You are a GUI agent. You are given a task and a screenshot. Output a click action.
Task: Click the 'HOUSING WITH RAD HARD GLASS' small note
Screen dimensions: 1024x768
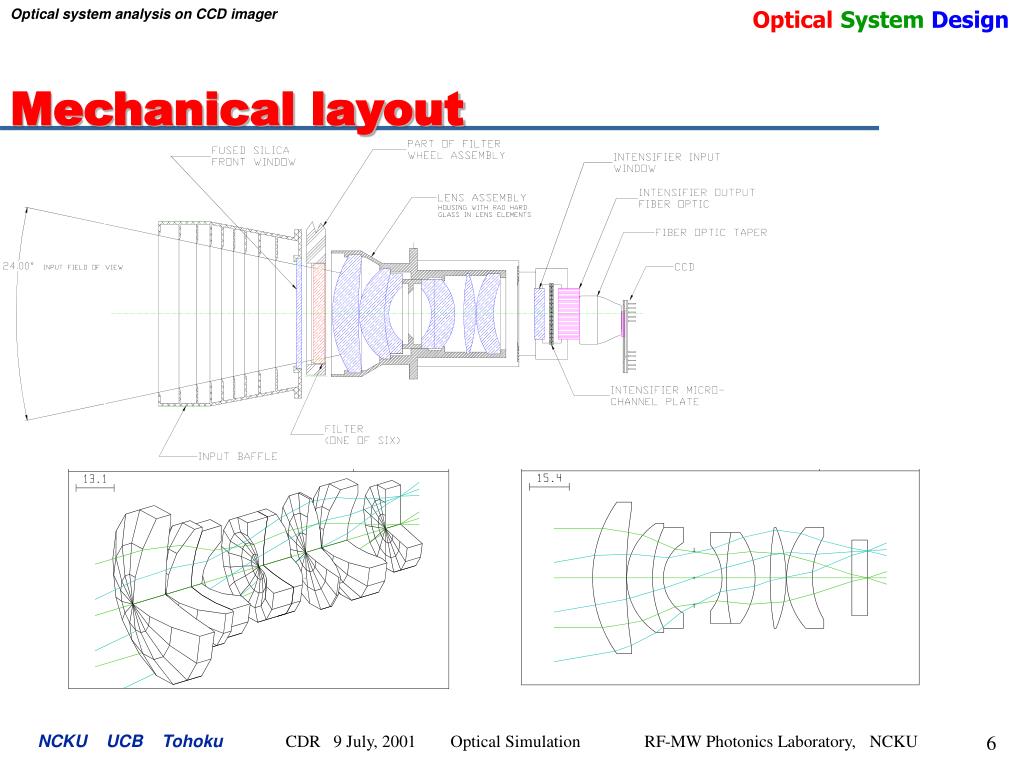tap(484, 211)
